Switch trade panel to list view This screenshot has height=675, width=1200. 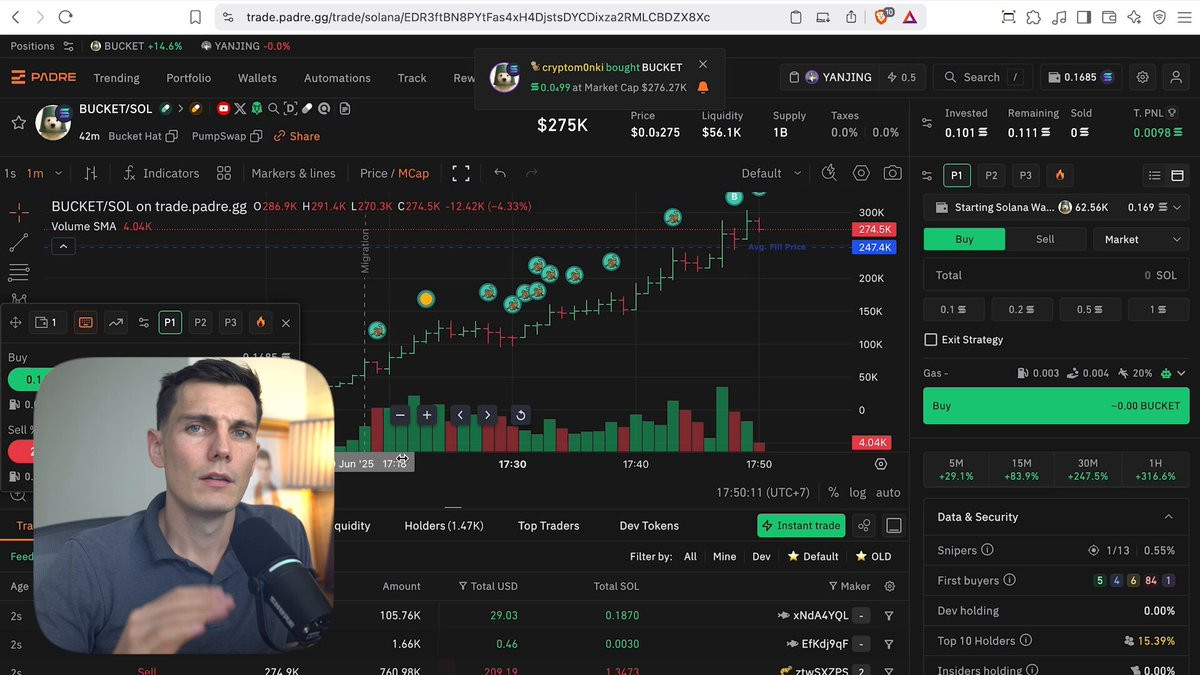pos(1154,175)
